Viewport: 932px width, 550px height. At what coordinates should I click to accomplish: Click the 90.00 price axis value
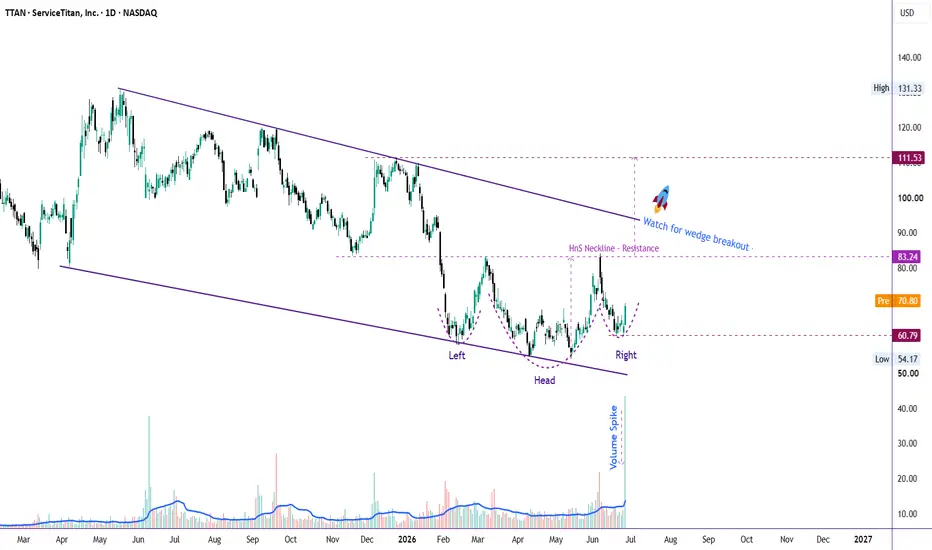(x=908, y=232)
